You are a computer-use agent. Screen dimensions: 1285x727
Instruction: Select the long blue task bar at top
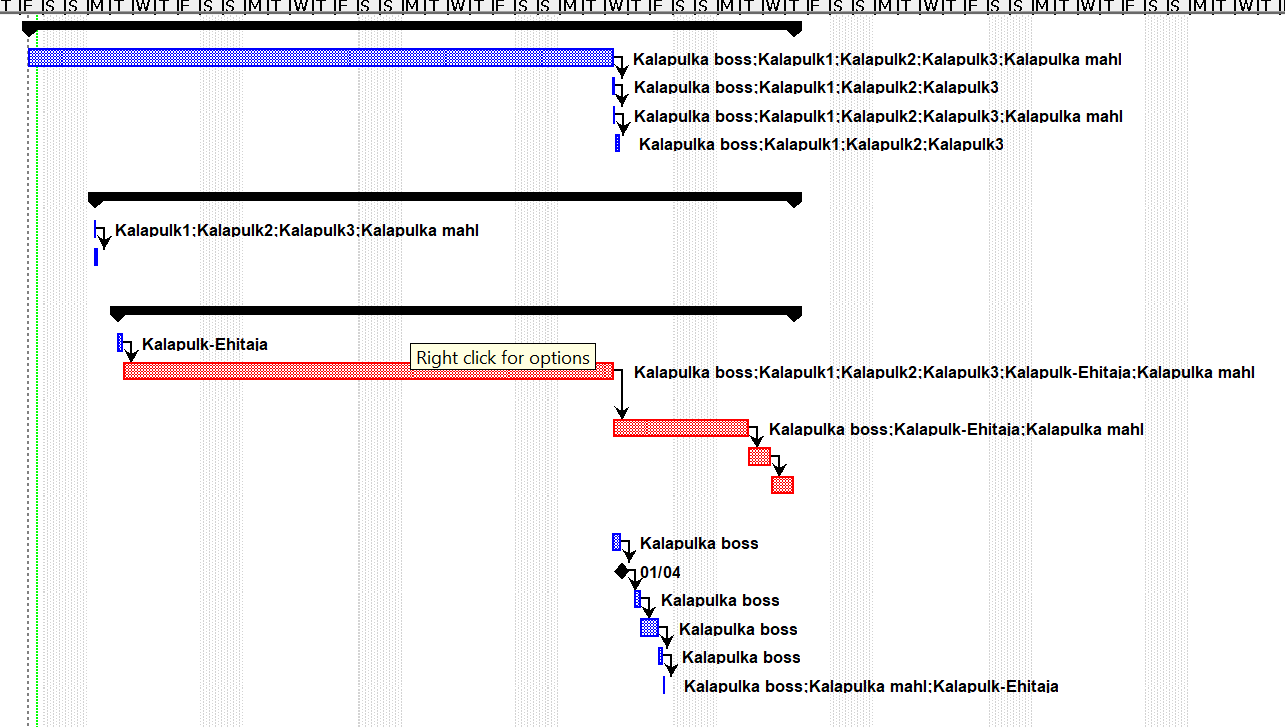pyautogui.click(x=320, y=58)
